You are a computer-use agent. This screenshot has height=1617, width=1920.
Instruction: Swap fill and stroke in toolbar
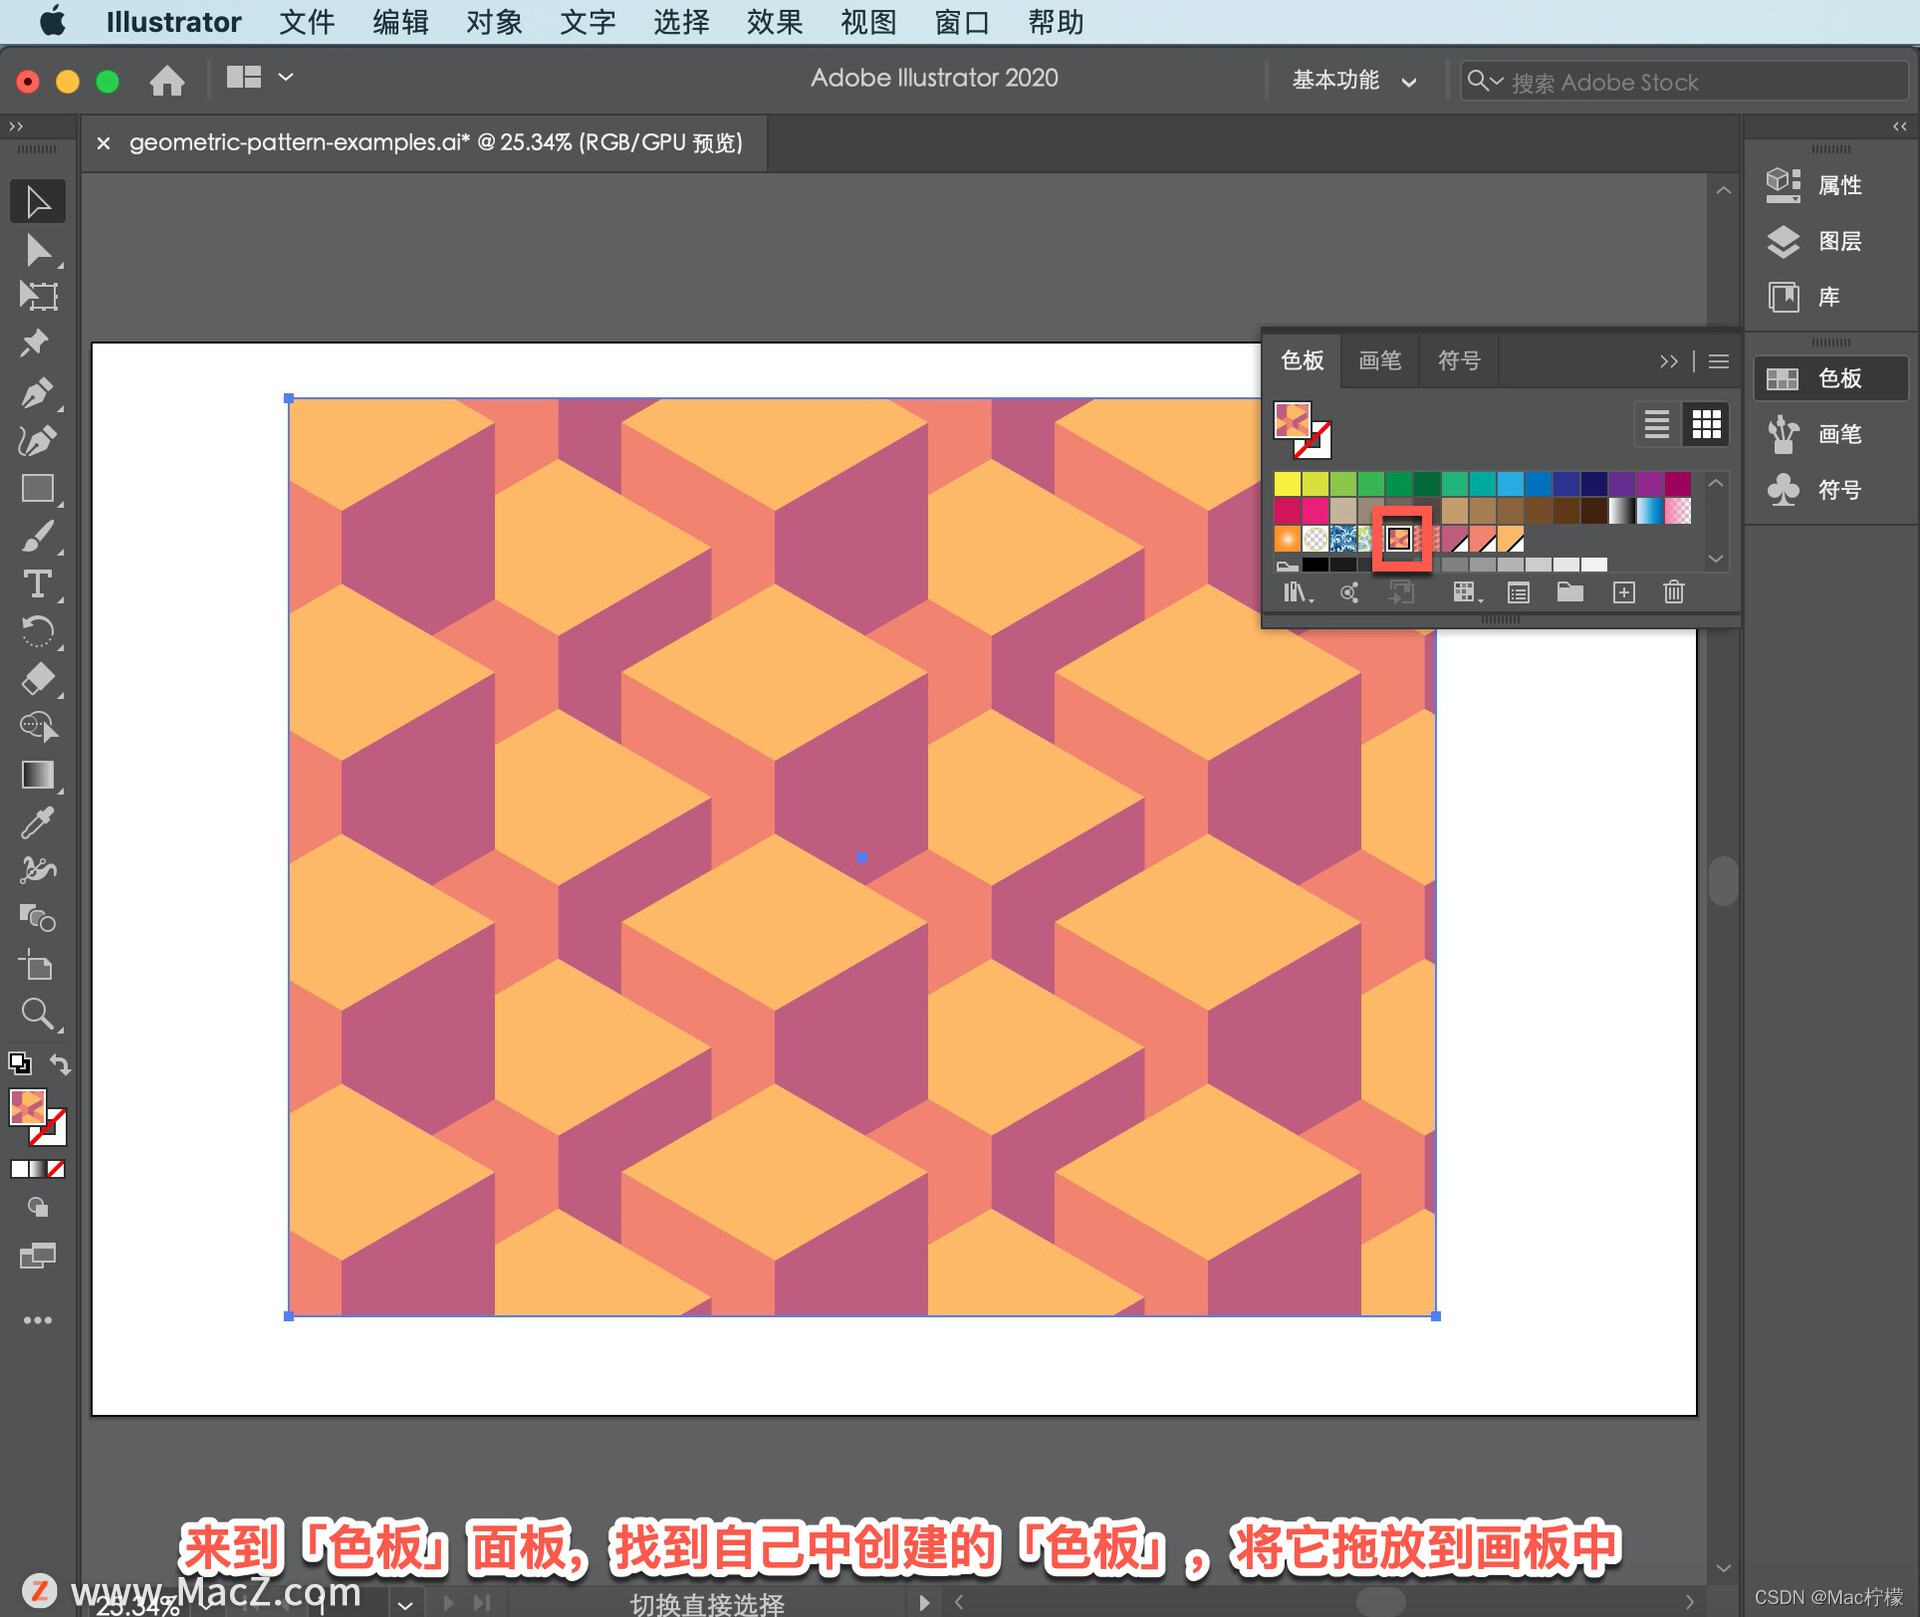tap(60, 1064)
